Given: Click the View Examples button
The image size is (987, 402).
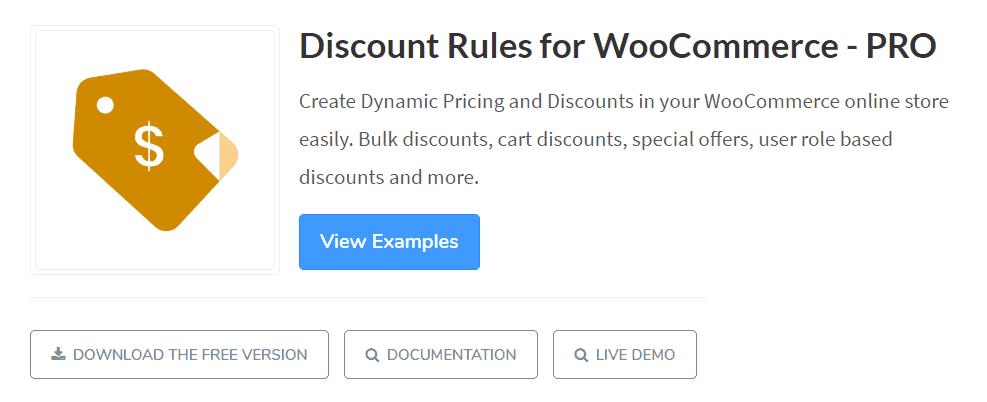Looking at the screenshot, I should pos(389,242).
